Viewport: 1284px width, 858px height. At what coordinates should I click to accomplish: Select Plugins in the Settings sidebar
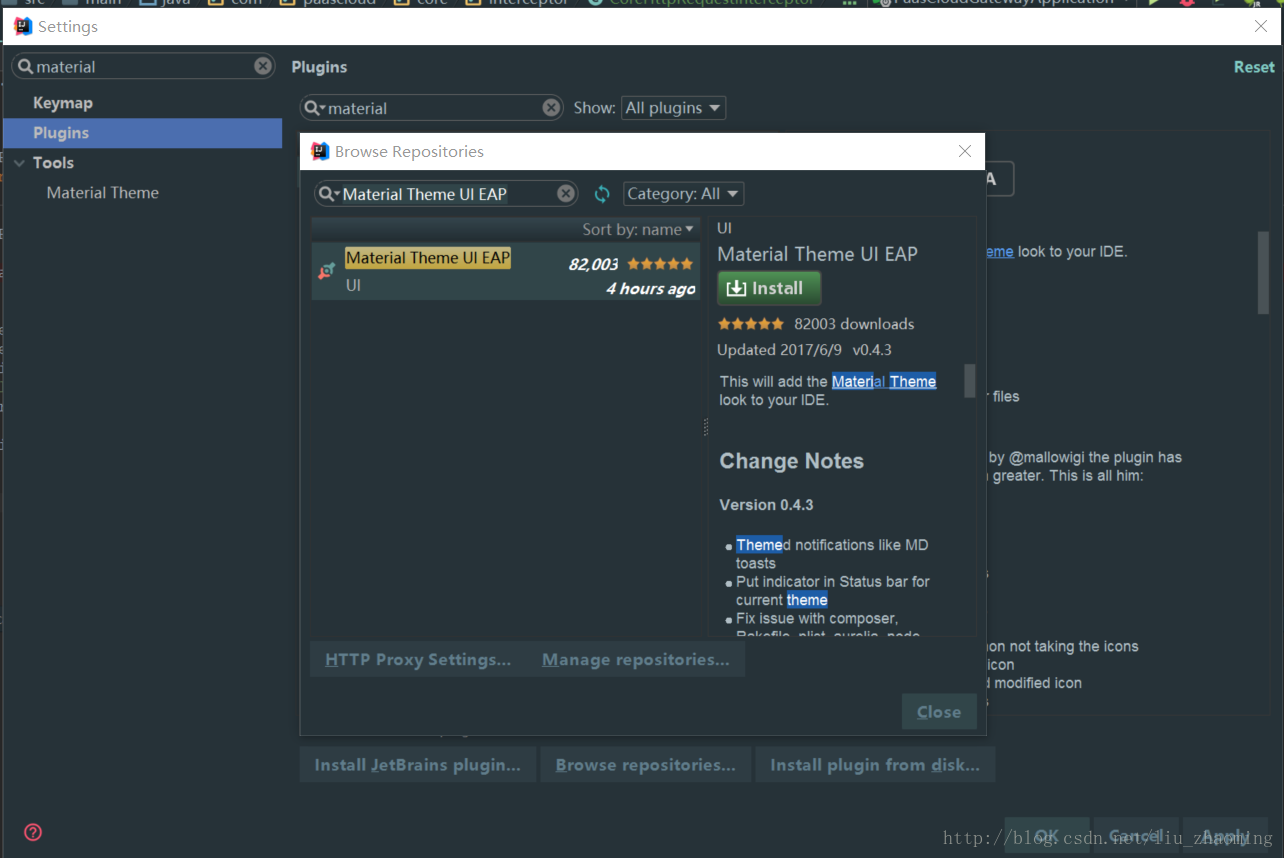click(142, 133)
